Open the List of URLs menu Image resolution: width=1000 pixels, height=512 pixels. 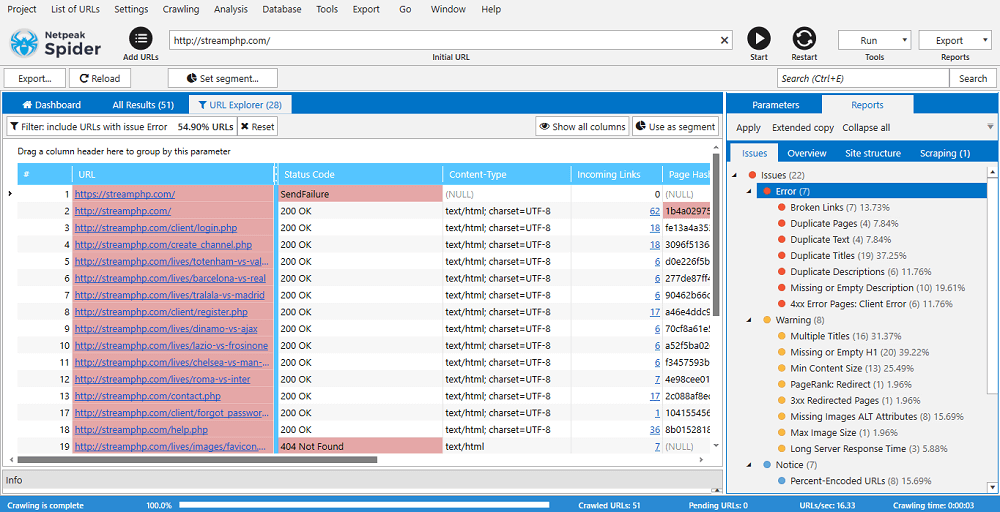[75, 10]
